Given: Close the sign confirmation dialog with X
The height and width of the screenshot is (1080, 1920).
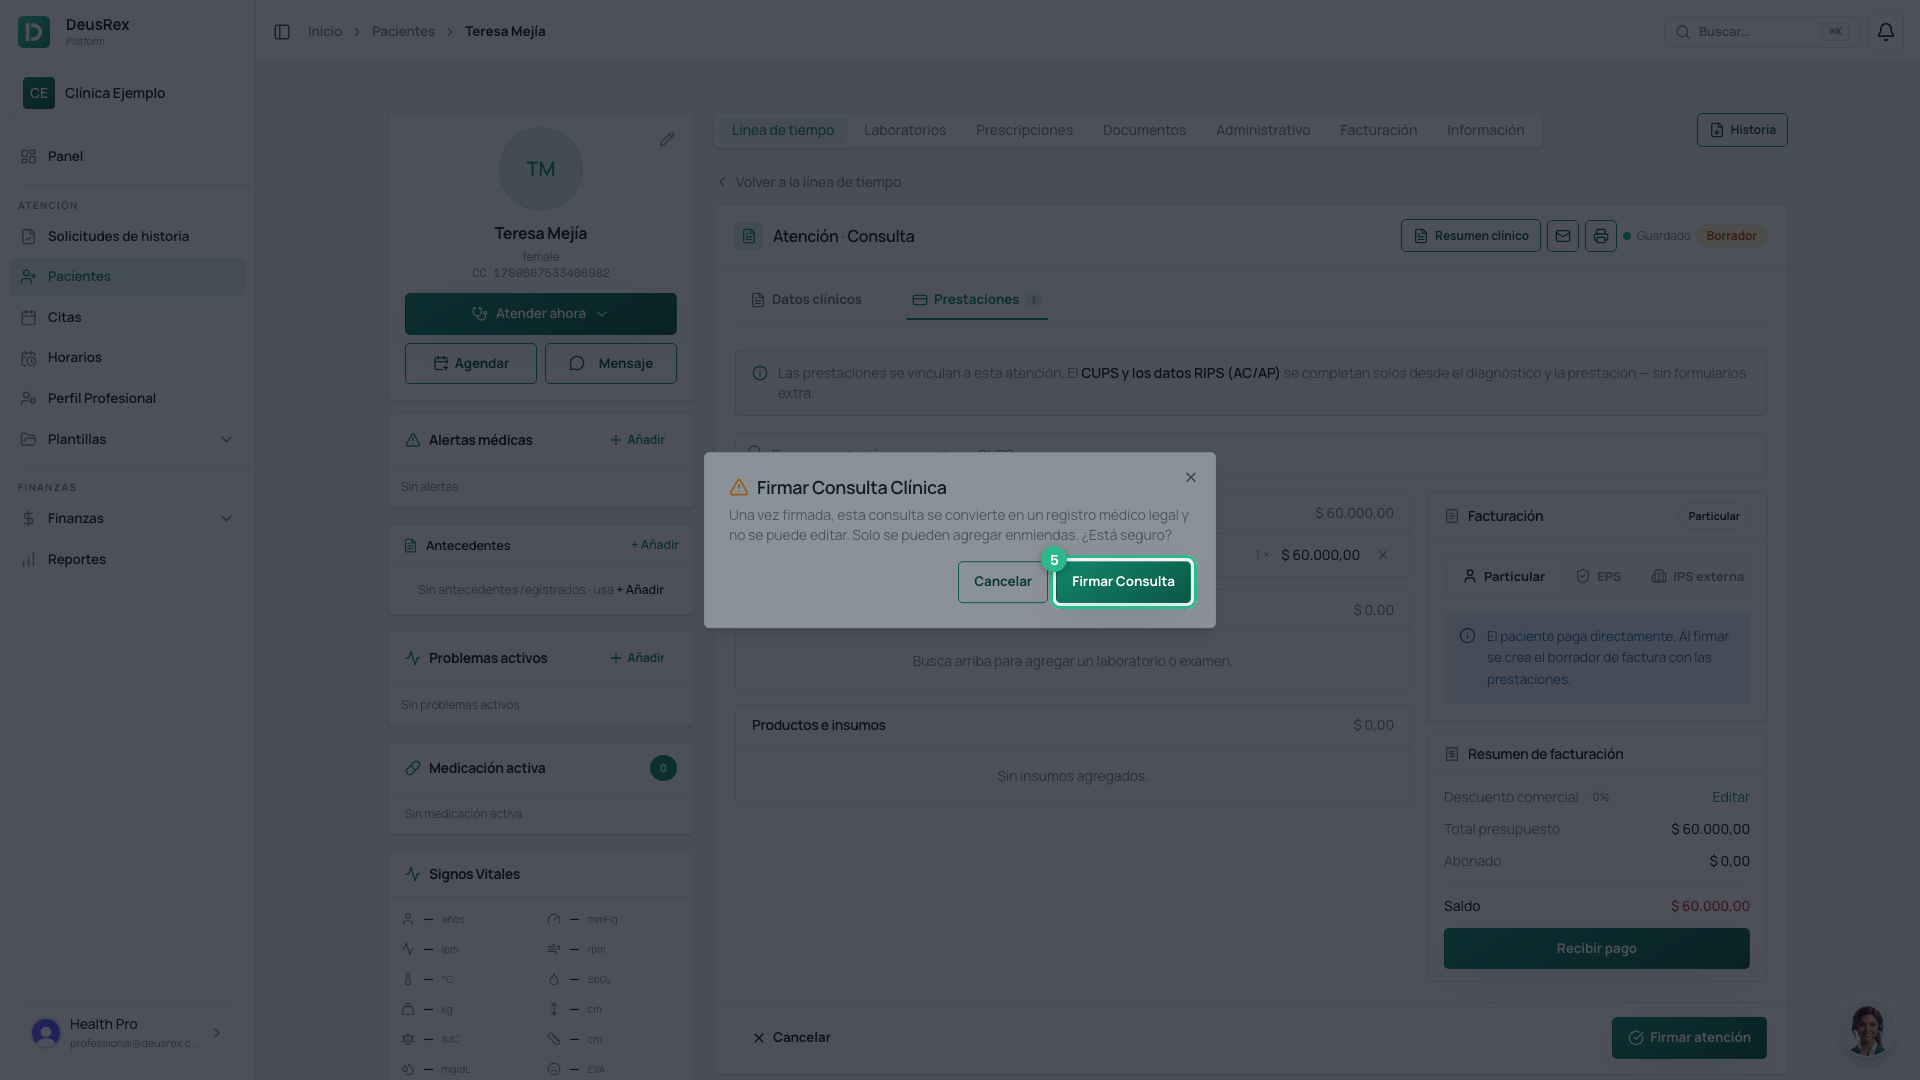Looking at the screenshot, I should point(1190,478).
